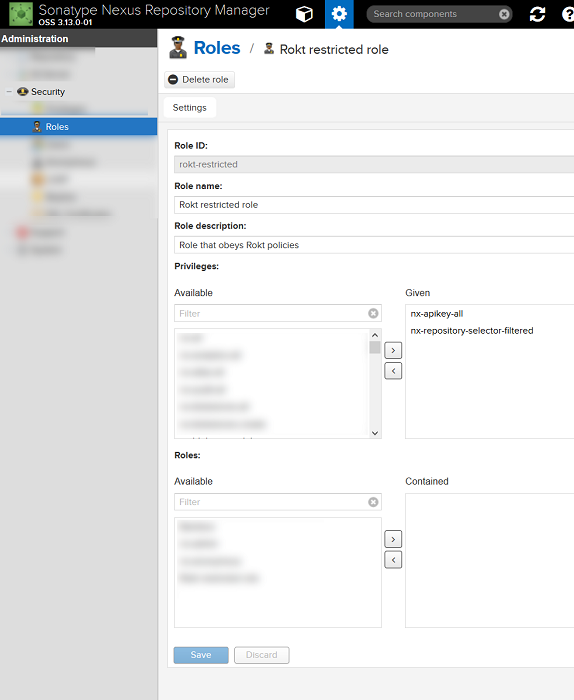Click the Role ID field
The height and width of the screenshot is (700, 574).
[x=374, y=164]
